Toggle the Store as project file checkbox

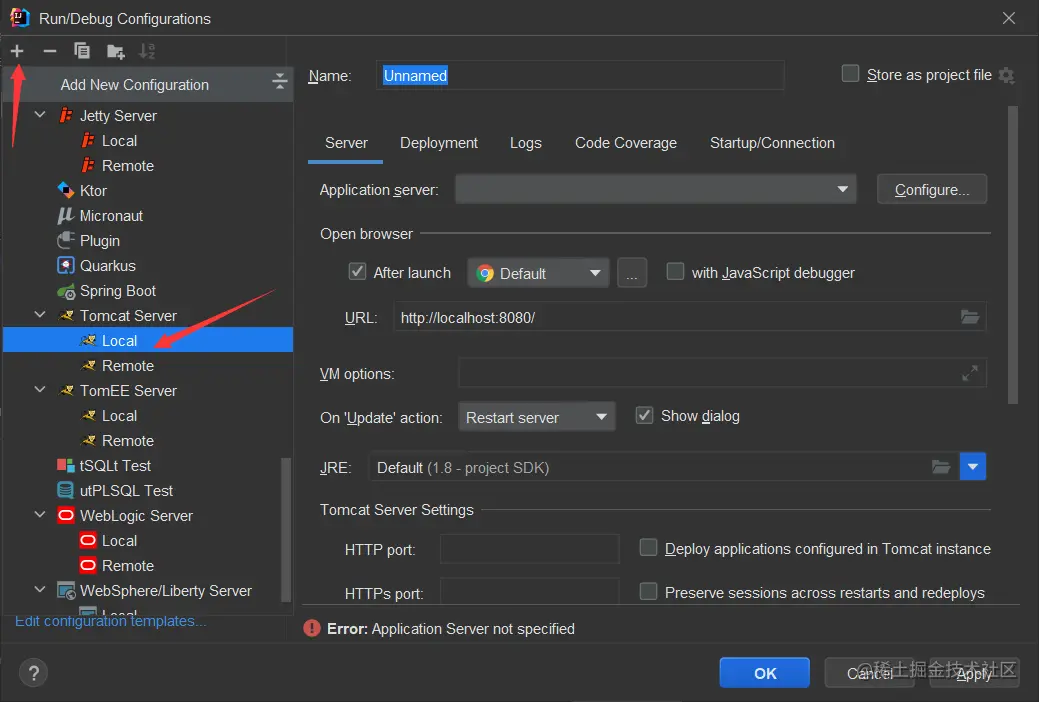[x=850, y=74]
